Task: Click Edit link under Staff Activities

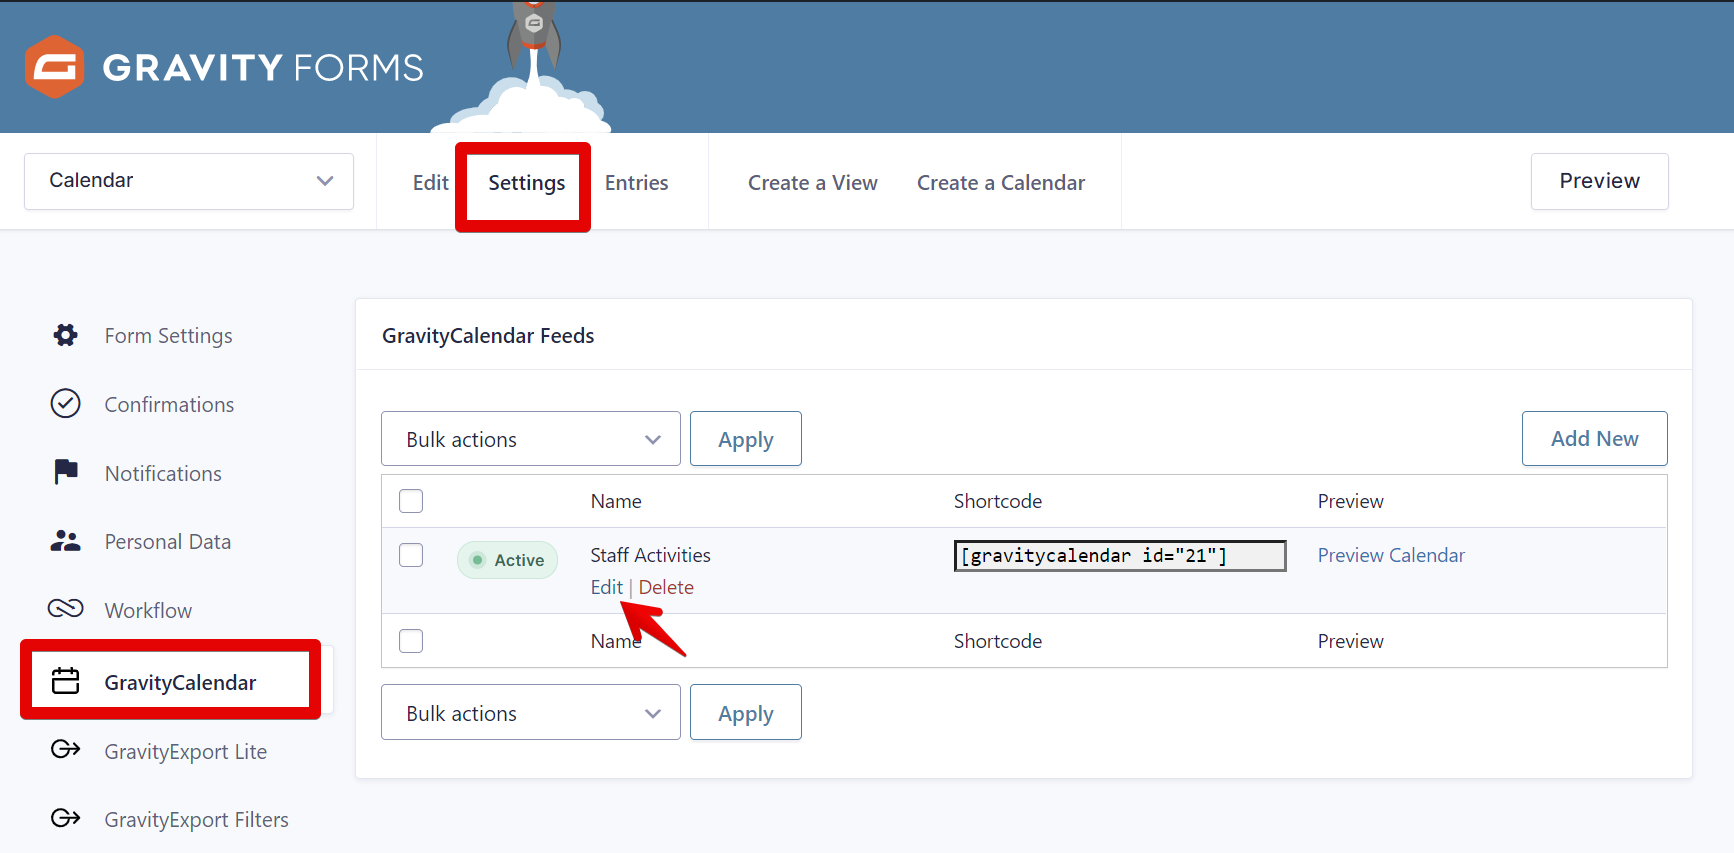Action: click(606, 587)
